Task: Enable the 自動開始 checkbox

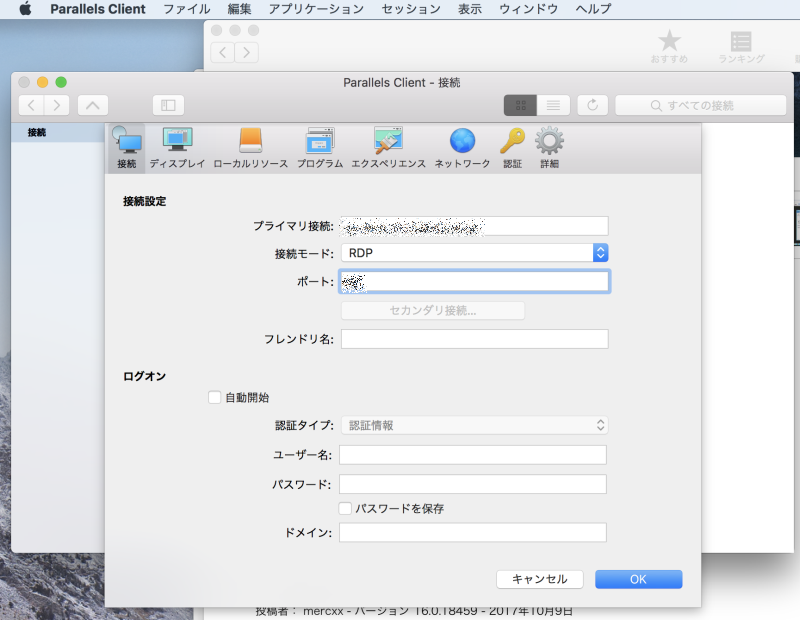Action: click(214, 397)
